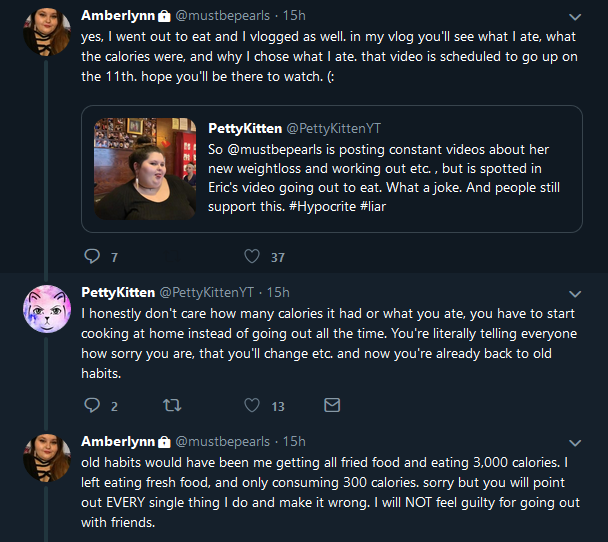
Task: Click the lock icon beside Amberlynn's top name
Action: (x=164, y=16)
